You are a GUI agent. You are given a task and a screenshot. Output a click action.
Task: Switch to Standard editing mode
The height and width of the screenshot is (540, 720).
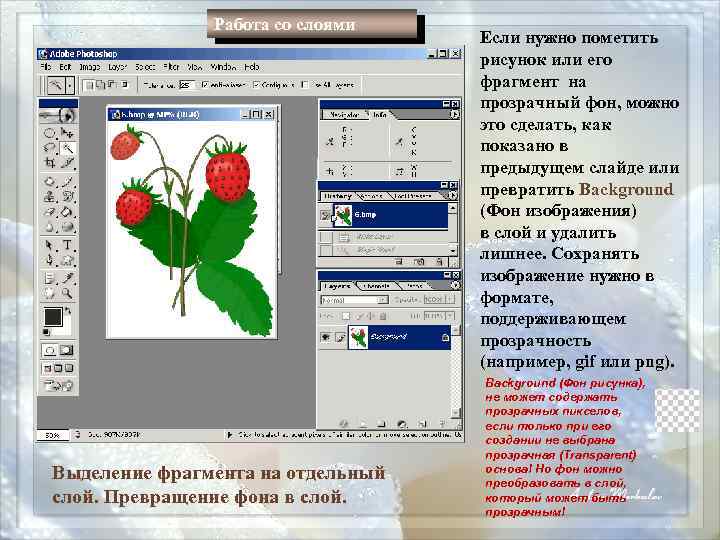click(50, 350)
